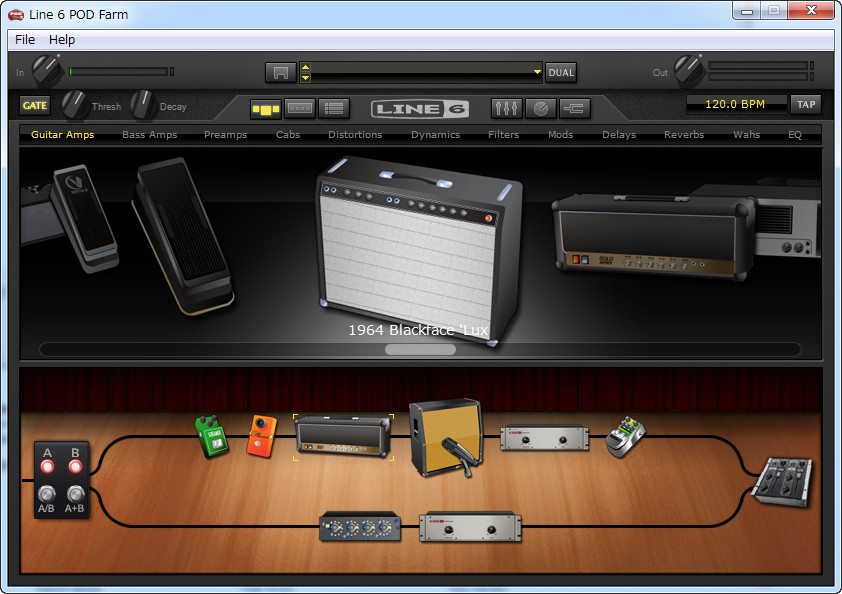This screenshot has width=842, height=594.
Task: Select the rack unit on tone B path
Action: [470, 527]
